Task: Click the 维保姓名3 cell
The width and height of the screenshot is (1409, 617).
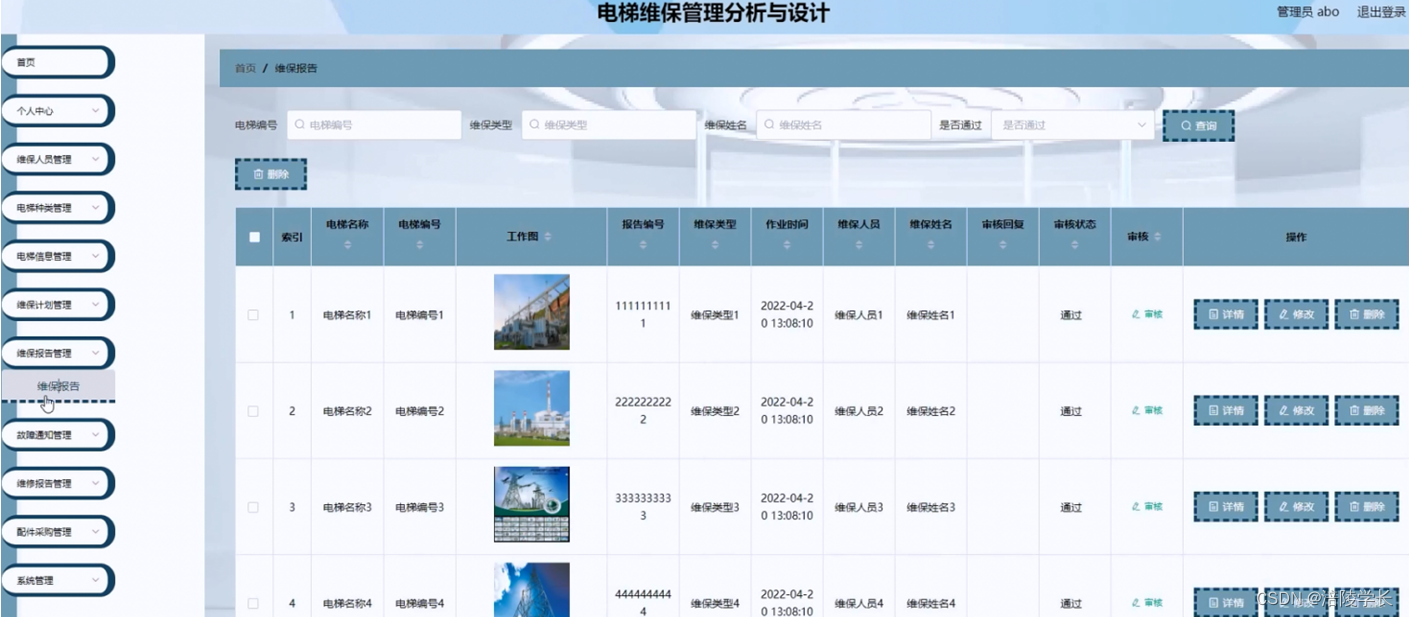Action: (x=931, y=507)
